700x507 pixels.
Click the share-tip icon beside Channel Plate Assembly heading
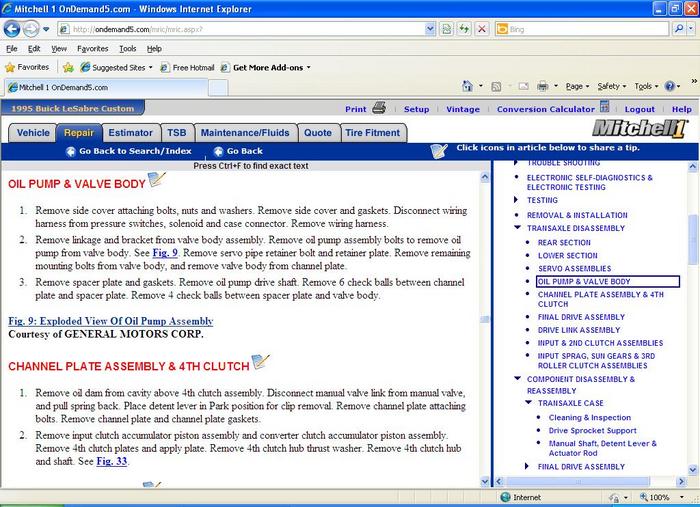coord(261,362)
